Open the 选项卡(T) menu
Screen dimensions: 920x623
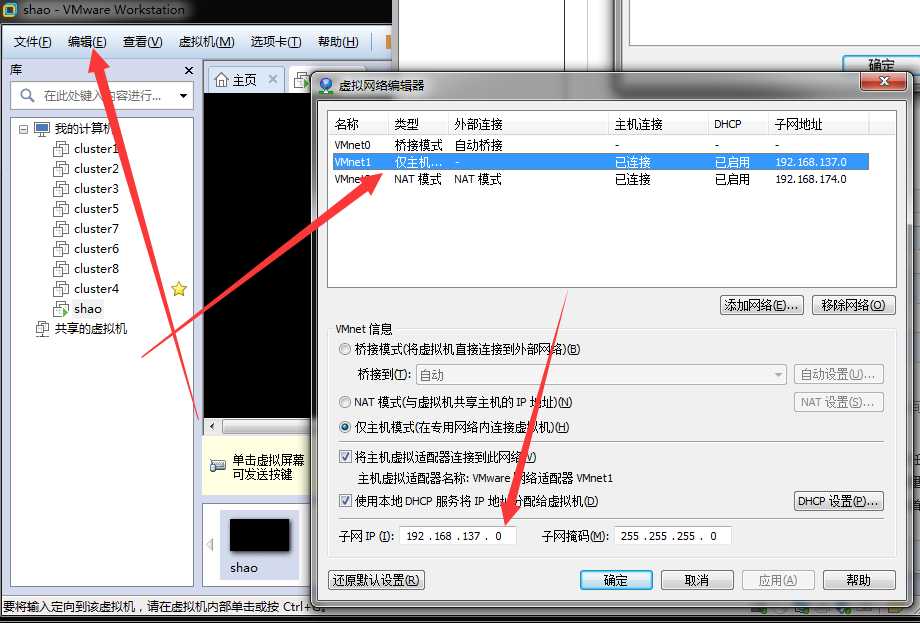276,42
